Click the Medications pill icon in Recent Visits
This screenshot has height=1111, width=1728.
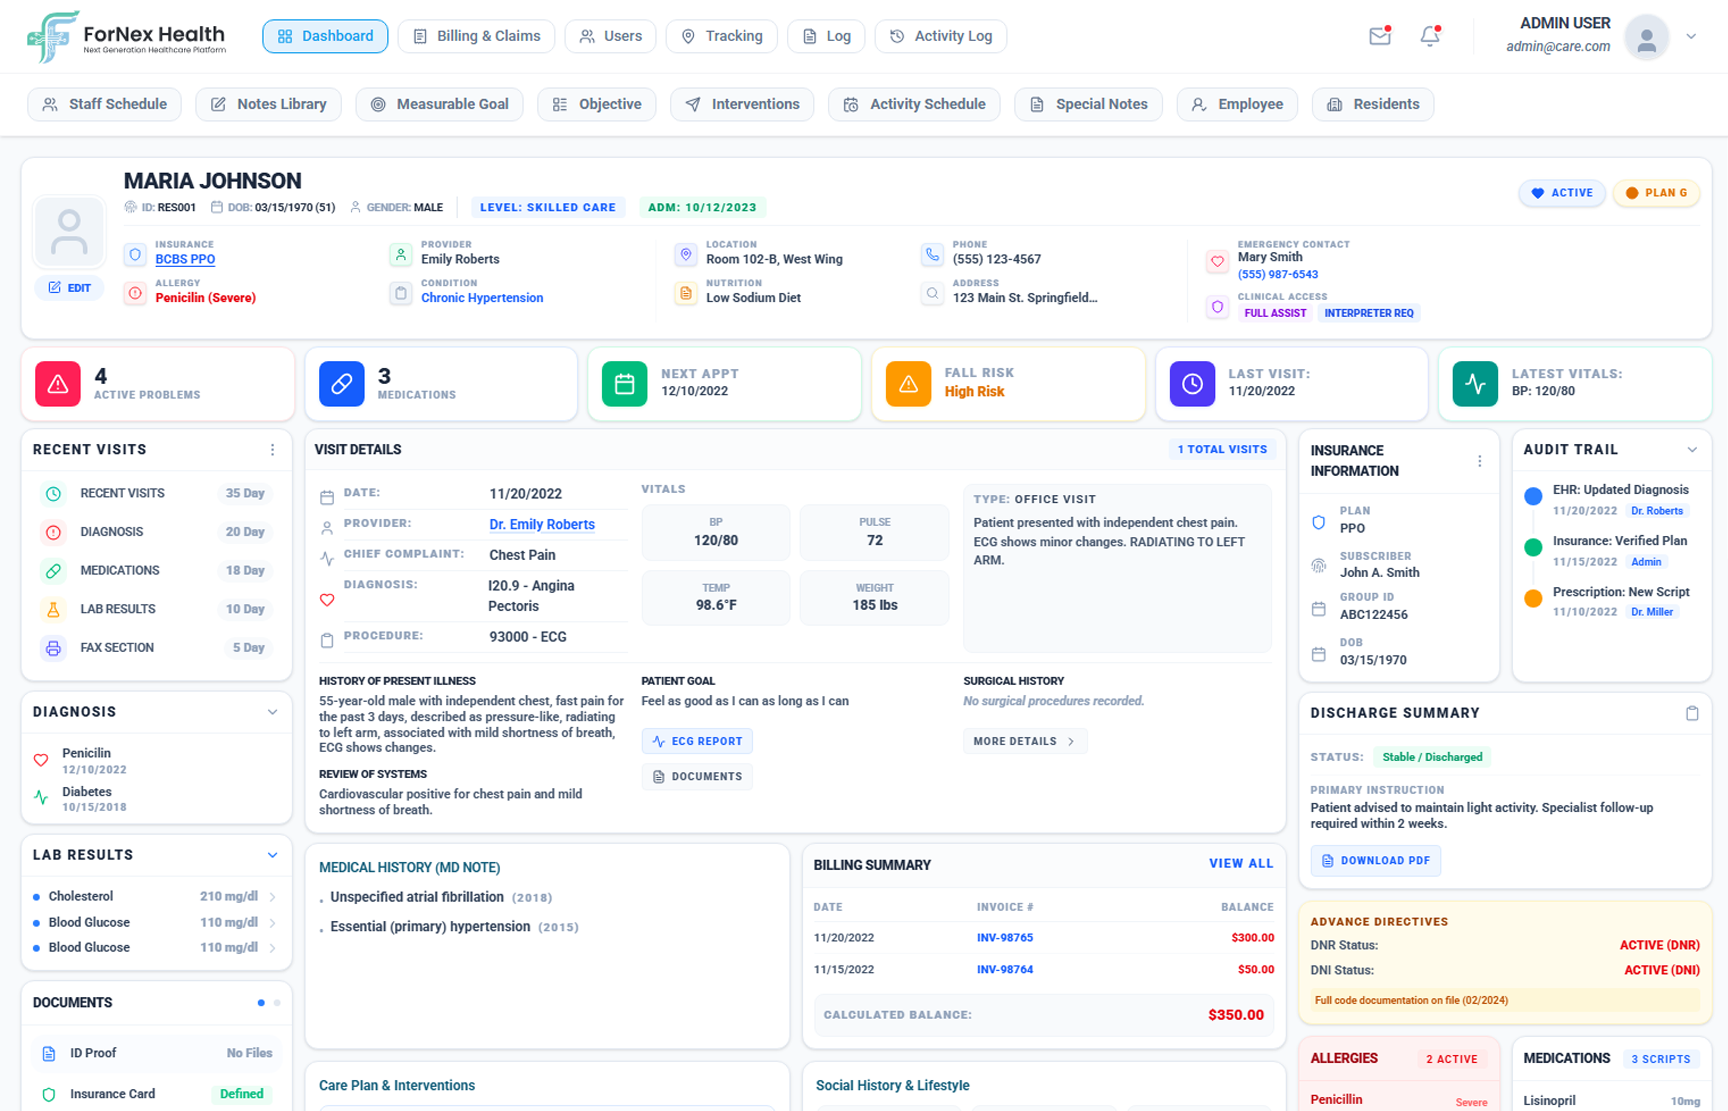pyautogui.click(x=52, y=570)
